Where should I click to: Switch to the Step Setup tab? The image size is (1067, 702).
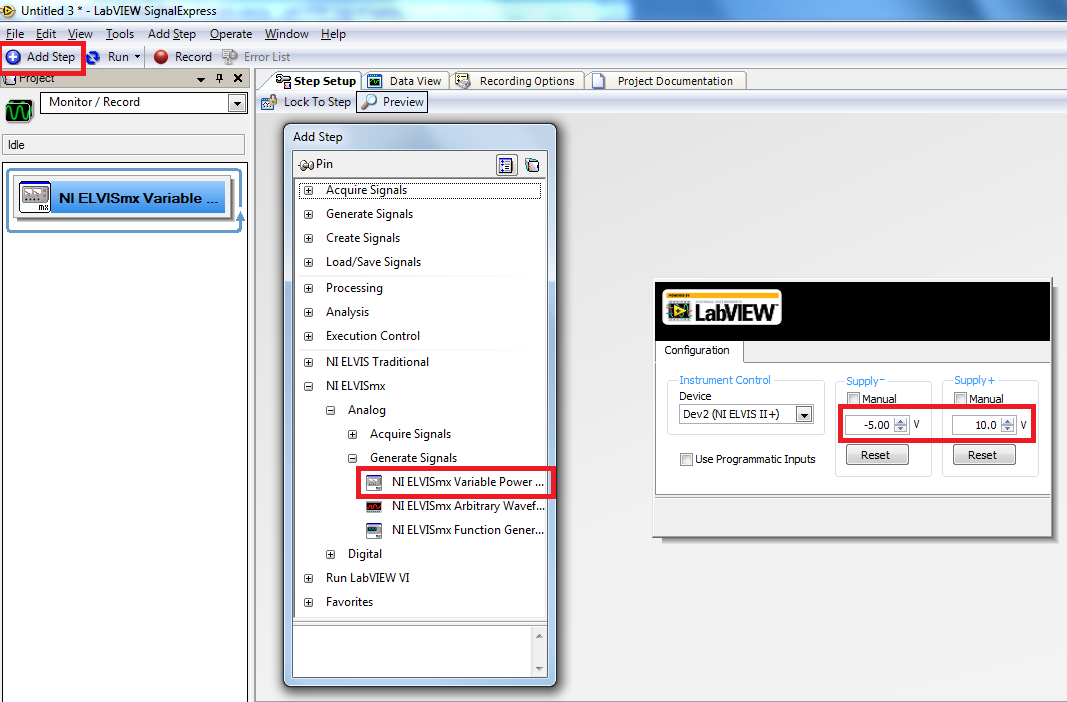tap(316, 81)
